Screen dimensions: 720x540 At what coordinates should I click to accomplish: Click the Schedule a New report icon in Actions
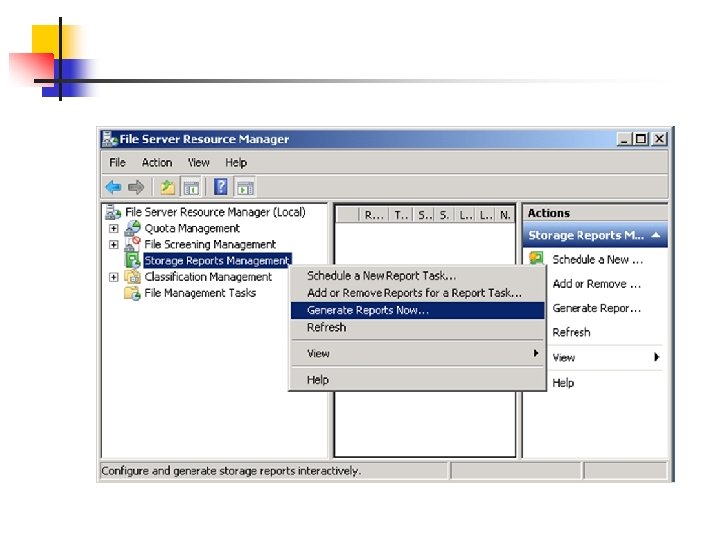(x=536, y=259)
